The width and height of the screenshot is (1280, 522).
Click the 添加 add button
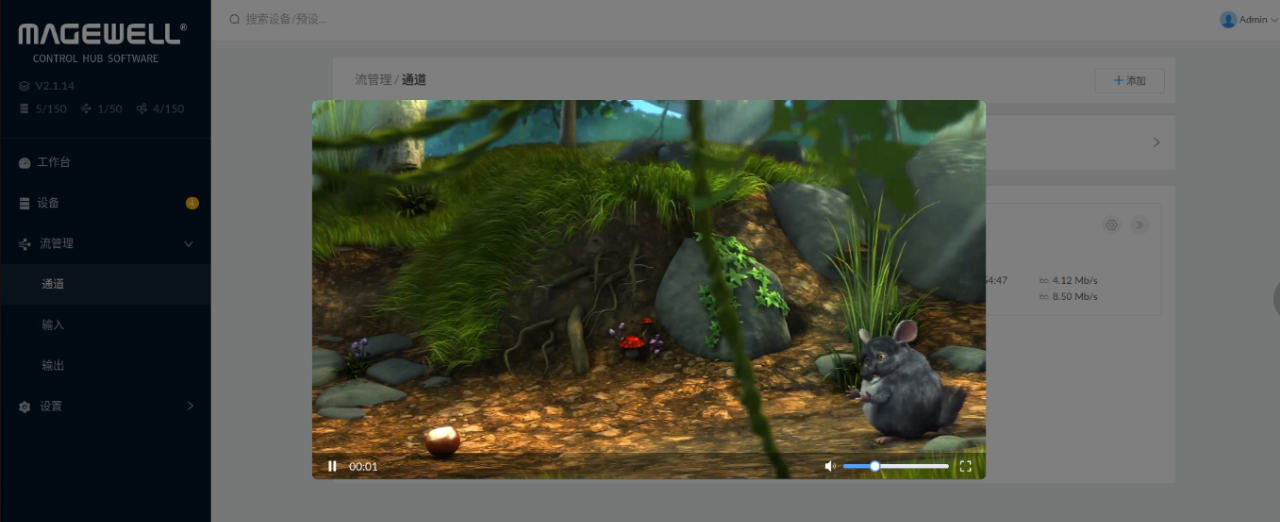pyautogui.click(x=1130, y=80)
